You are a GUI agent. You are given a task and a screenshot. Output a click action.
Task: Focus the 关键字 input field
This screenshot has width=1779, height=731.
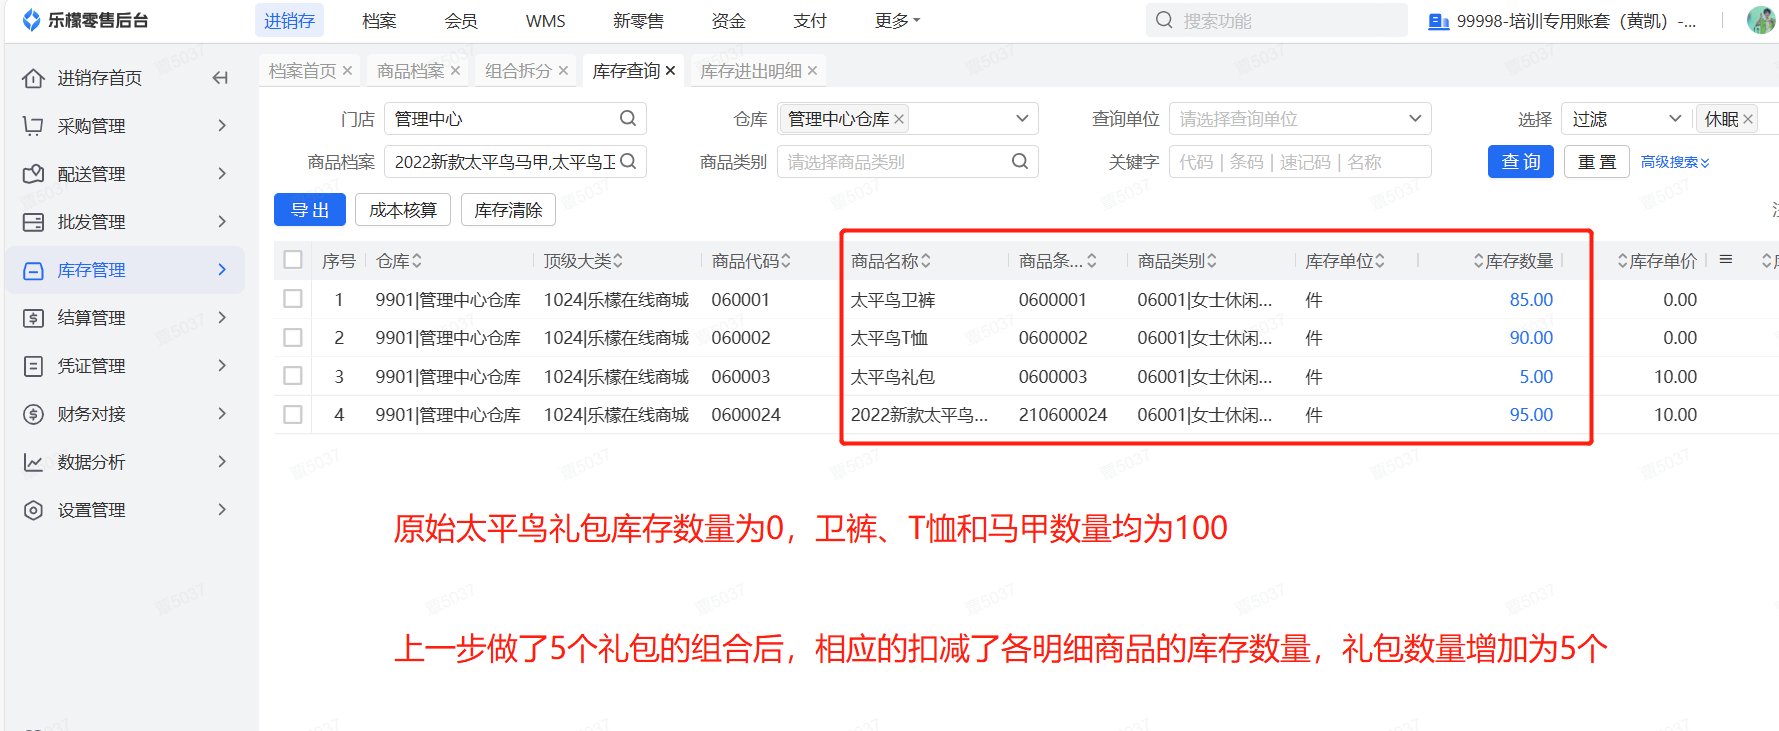coord(1299,161)
